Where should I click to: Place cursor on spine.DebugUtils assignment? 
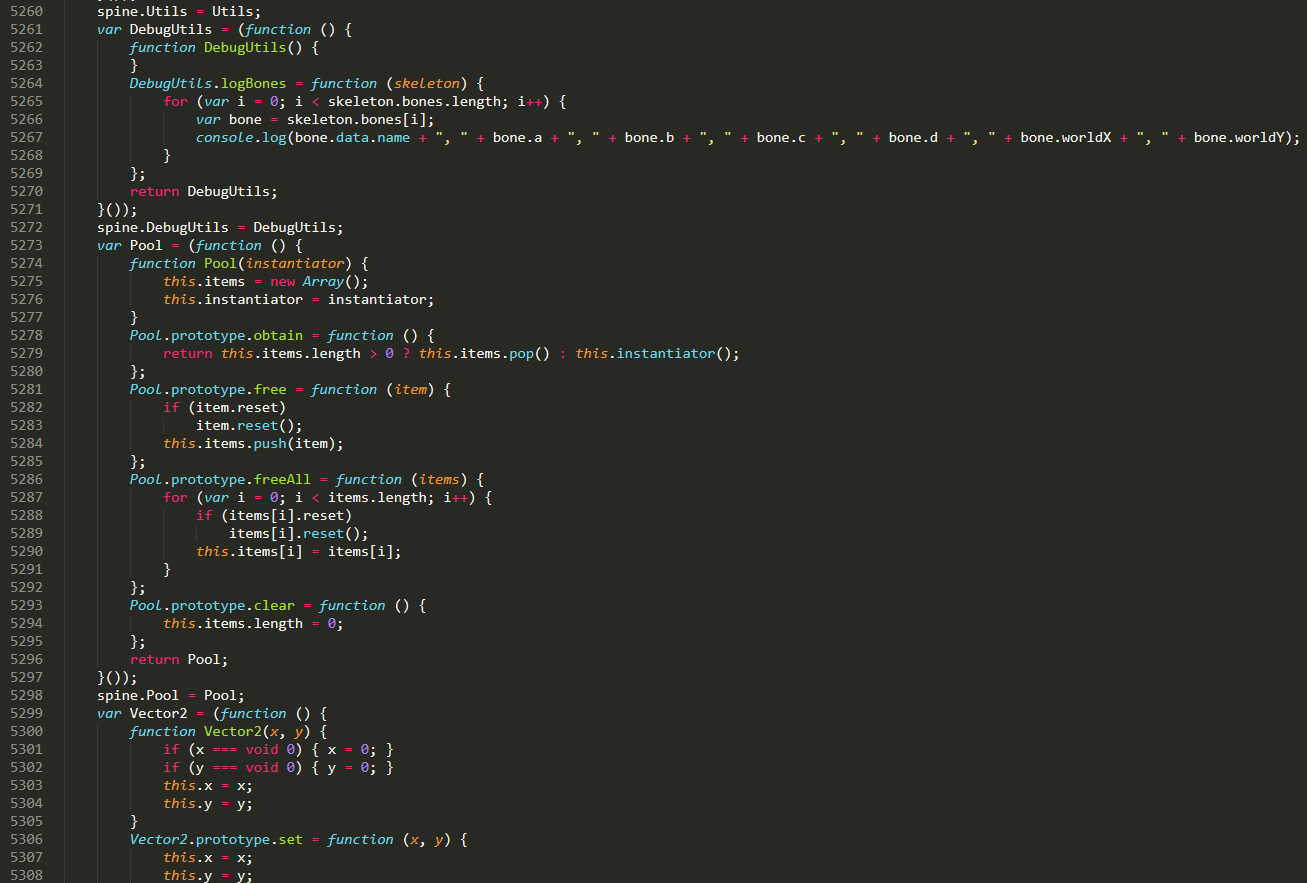pyautogui.click(x=220, y=228)
